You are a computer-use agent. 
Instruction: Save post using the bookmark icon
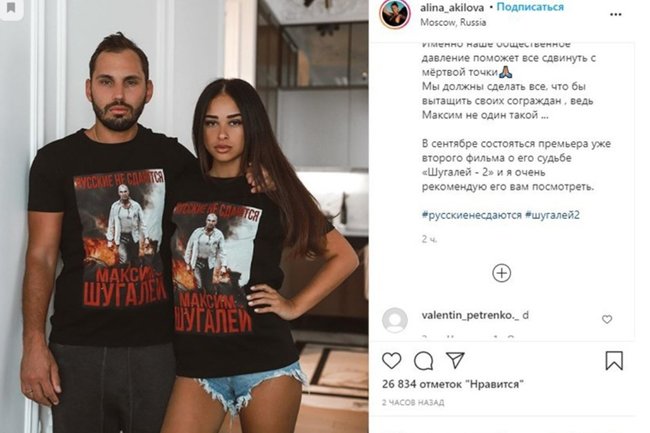point(614,360)
